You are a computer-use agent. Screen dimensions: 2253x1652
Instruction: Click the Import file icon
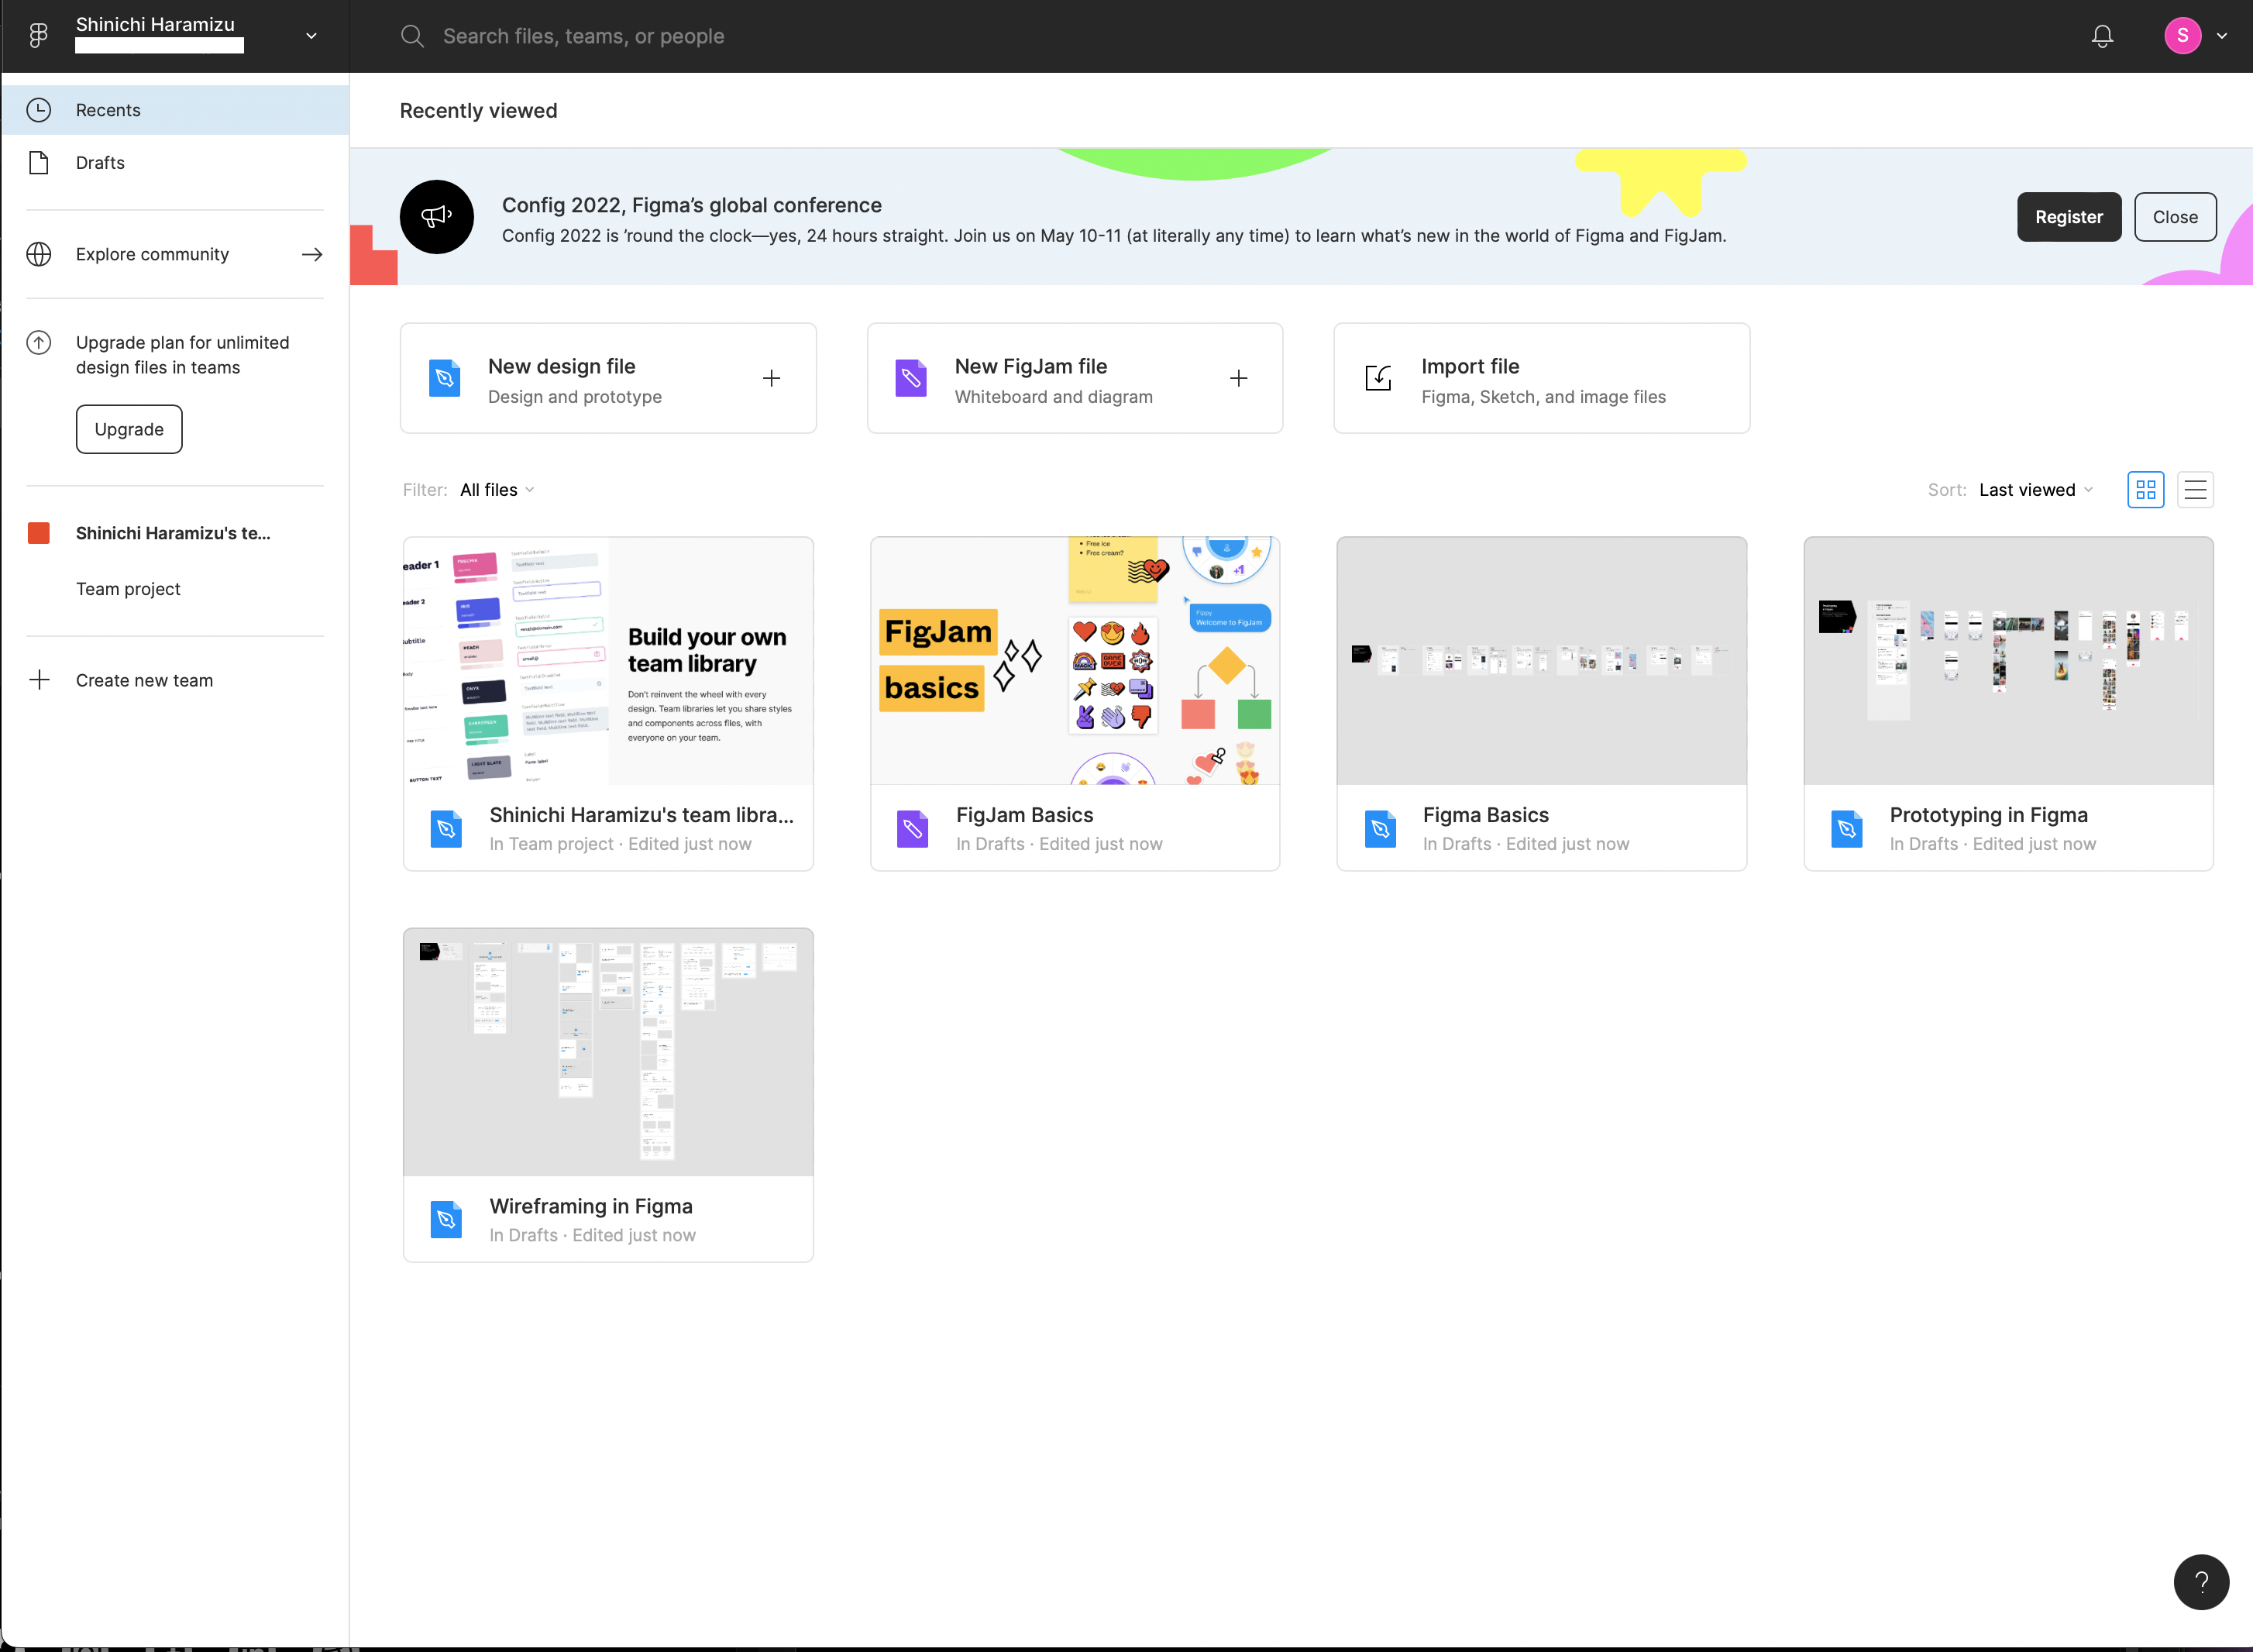coord(1378,378)
